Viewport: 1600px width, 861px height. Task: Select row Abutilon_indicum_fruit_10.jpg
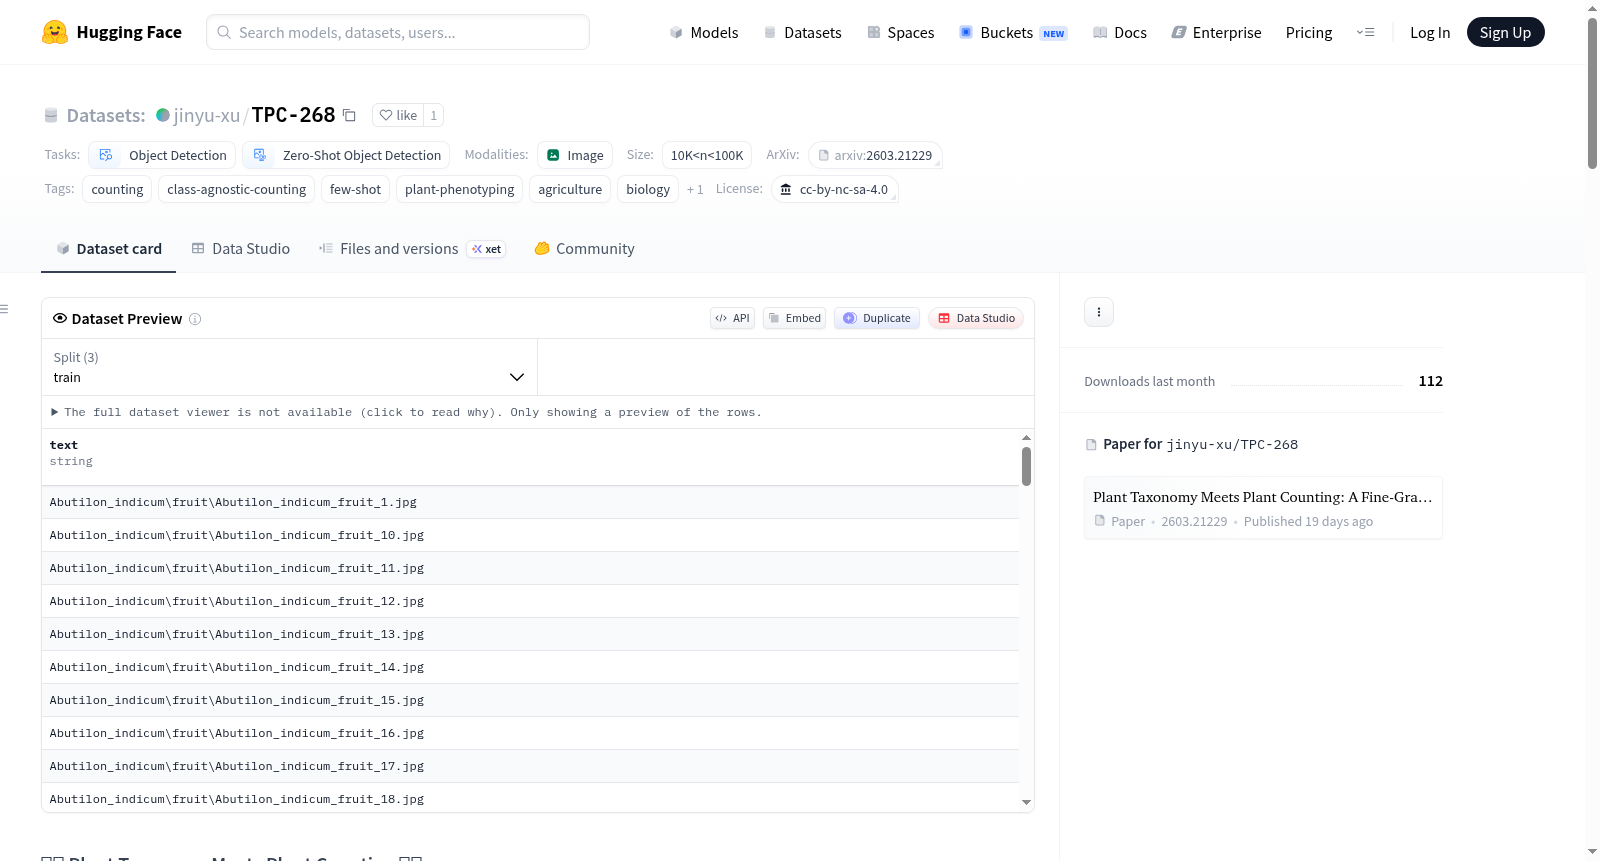click(530, 535)
